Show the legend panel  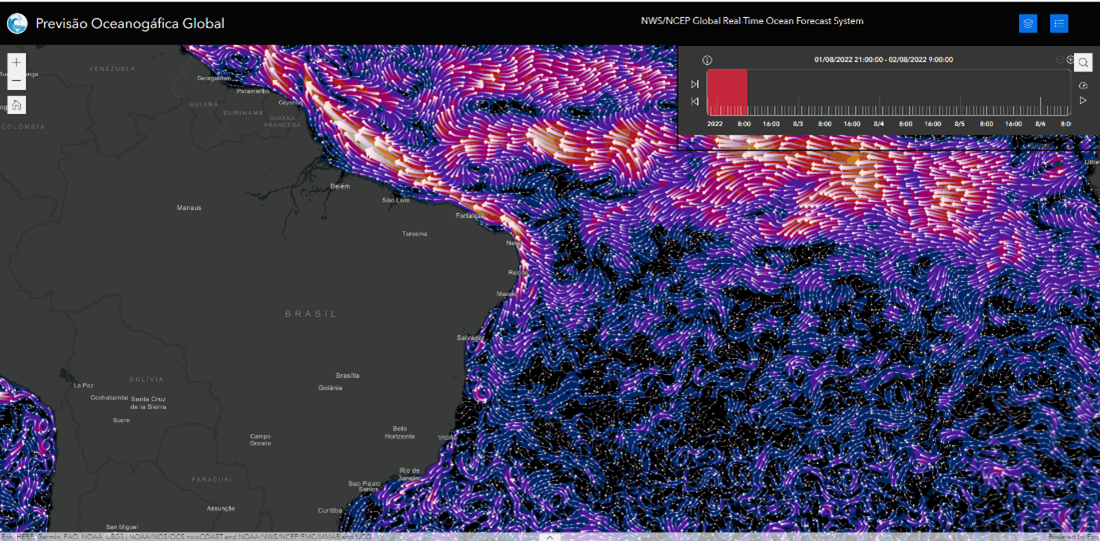pos(1059,23)
